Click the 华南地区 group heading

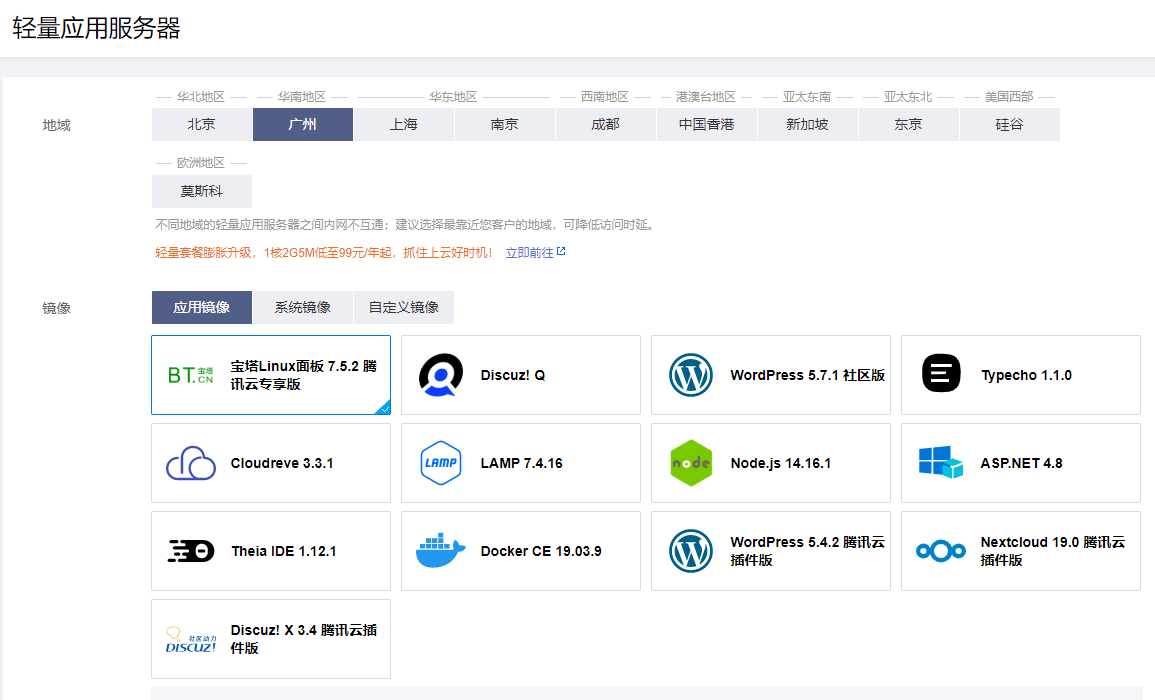301,97
